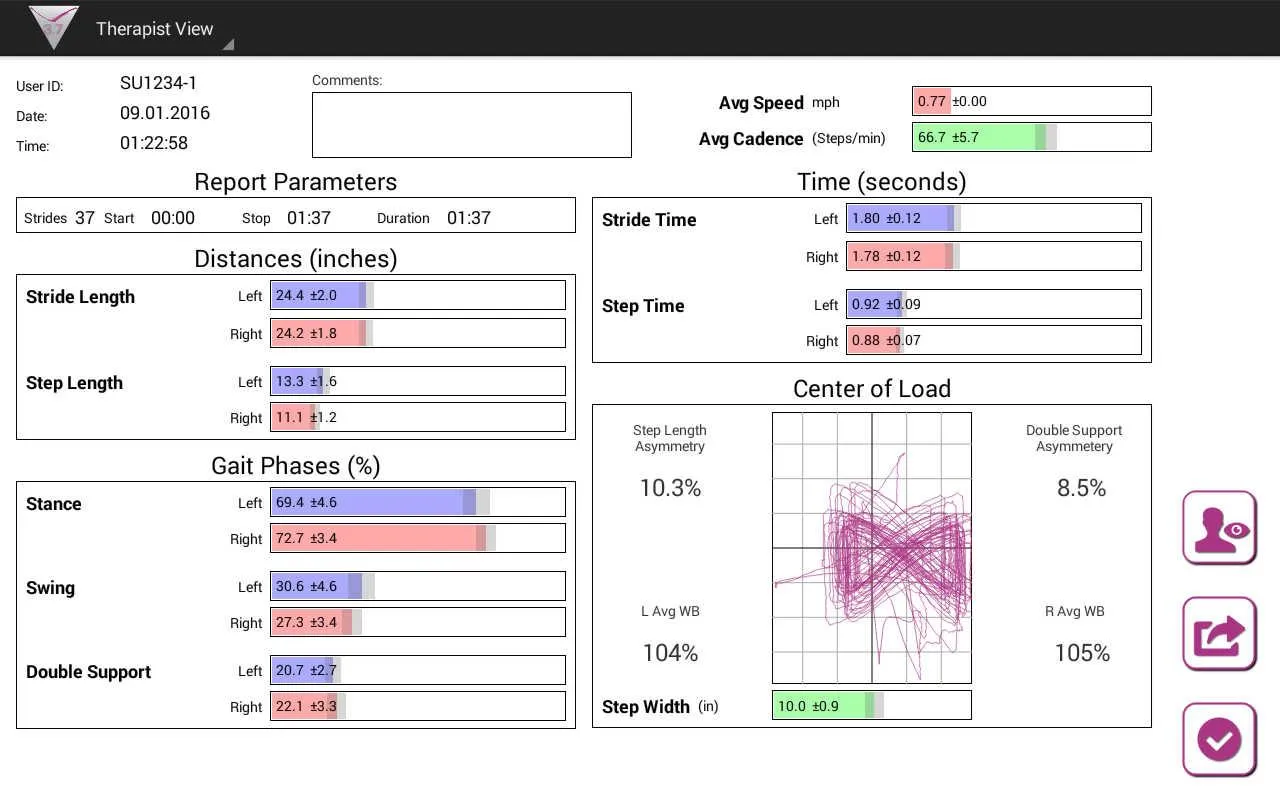
Task: Tap the checkmark confirm icon
Action: (x=1219, y=740)
